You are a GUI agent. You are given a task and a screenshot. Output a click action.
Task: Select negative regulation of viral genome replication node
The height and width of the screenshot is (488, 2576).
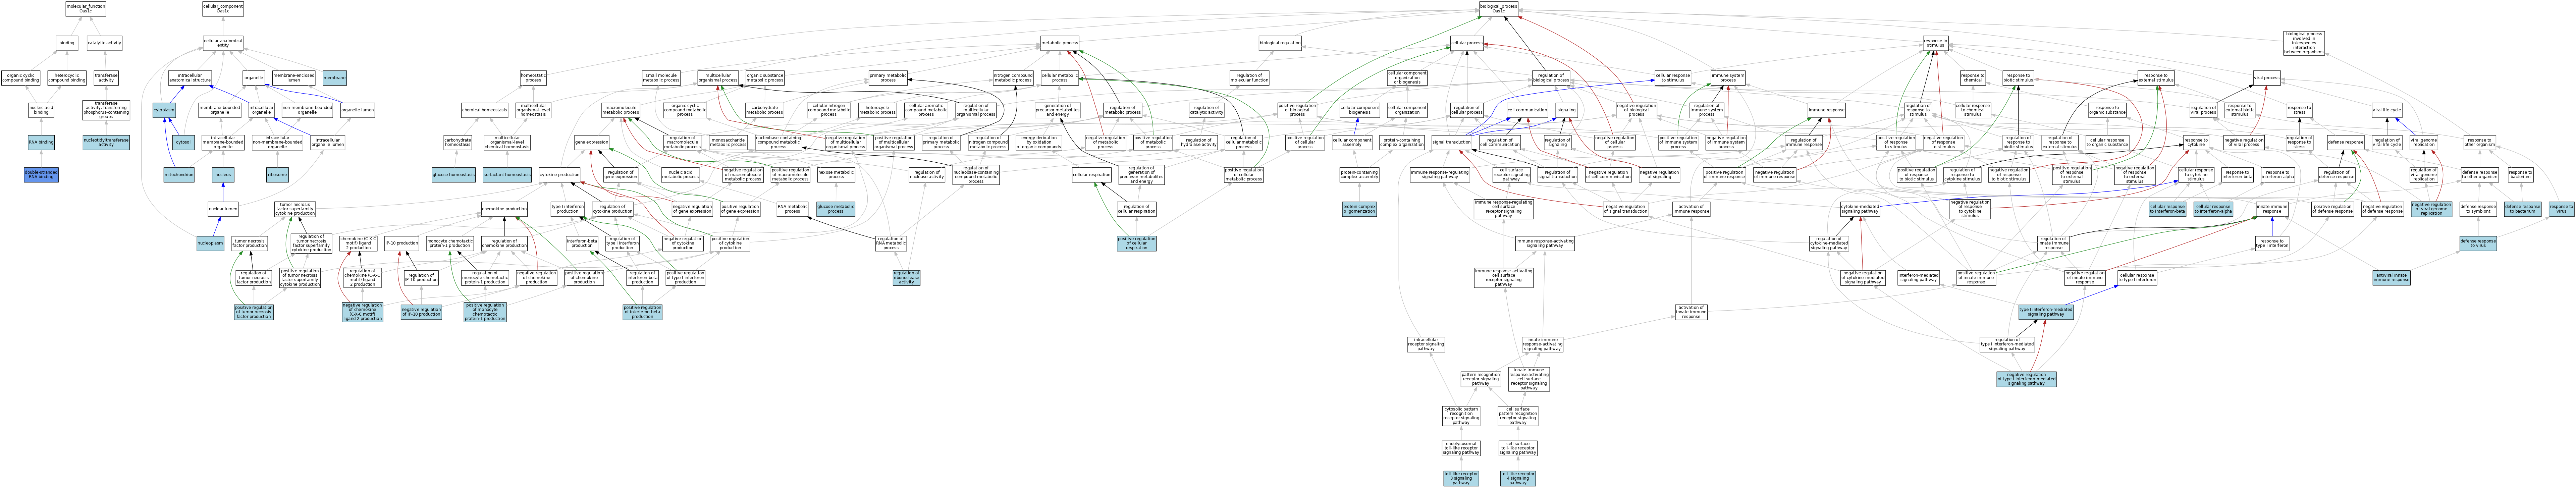point(2431,209)
